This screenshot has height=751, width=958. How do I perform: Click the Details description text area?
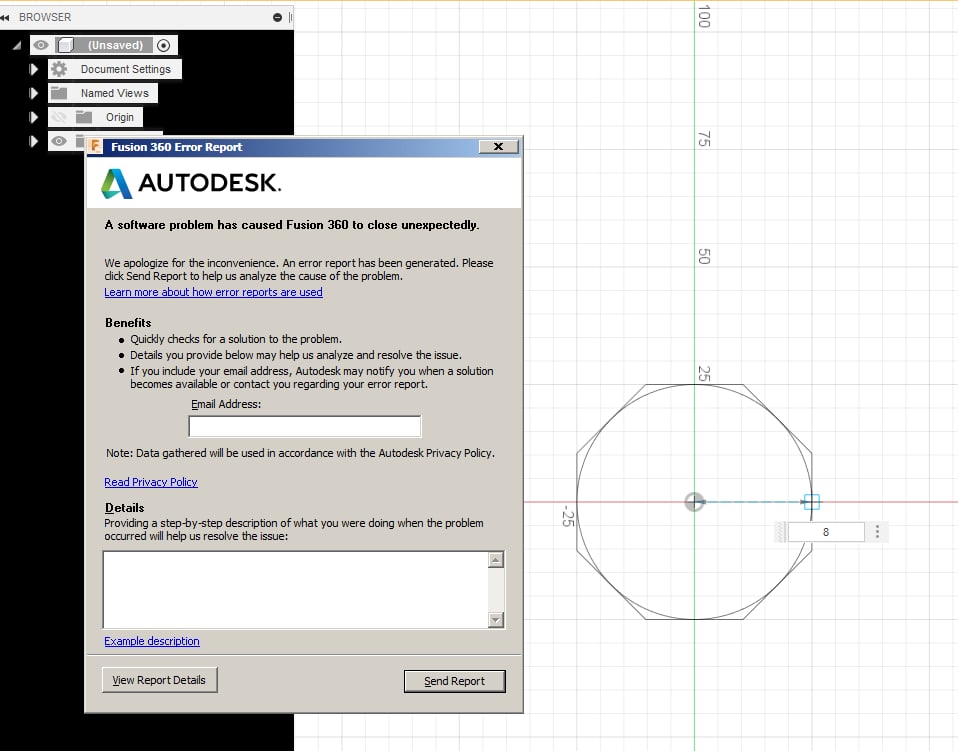coord(296,590)
